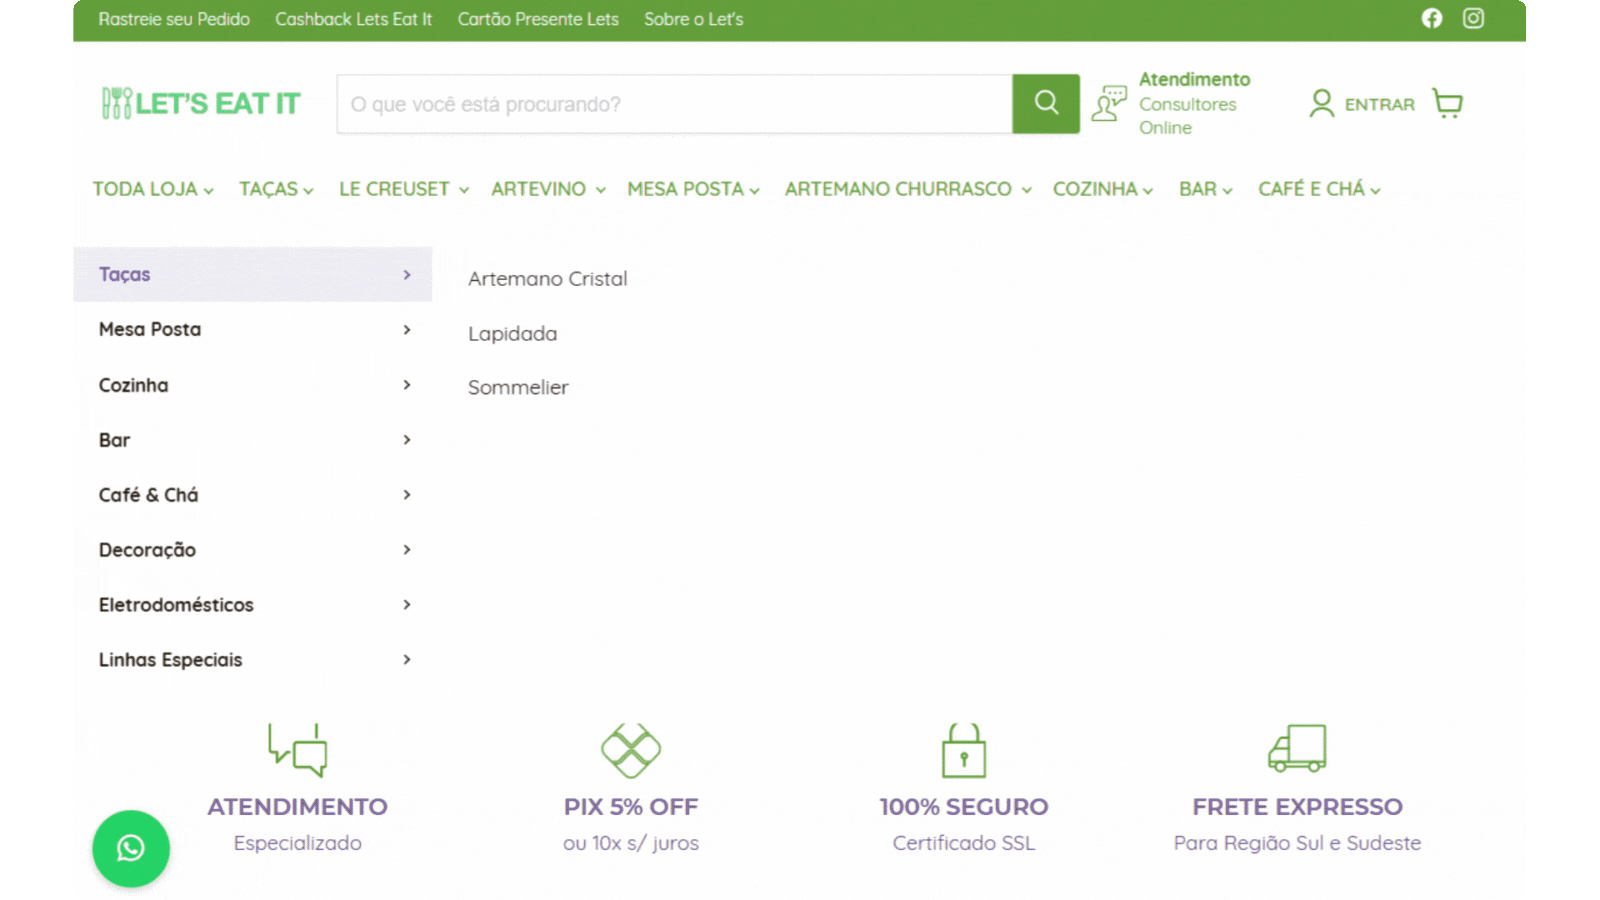The height and width of the screenshot is (900, 1600).
Task: Expand the ARTEVINO dropdown
Action: [548, 189]
